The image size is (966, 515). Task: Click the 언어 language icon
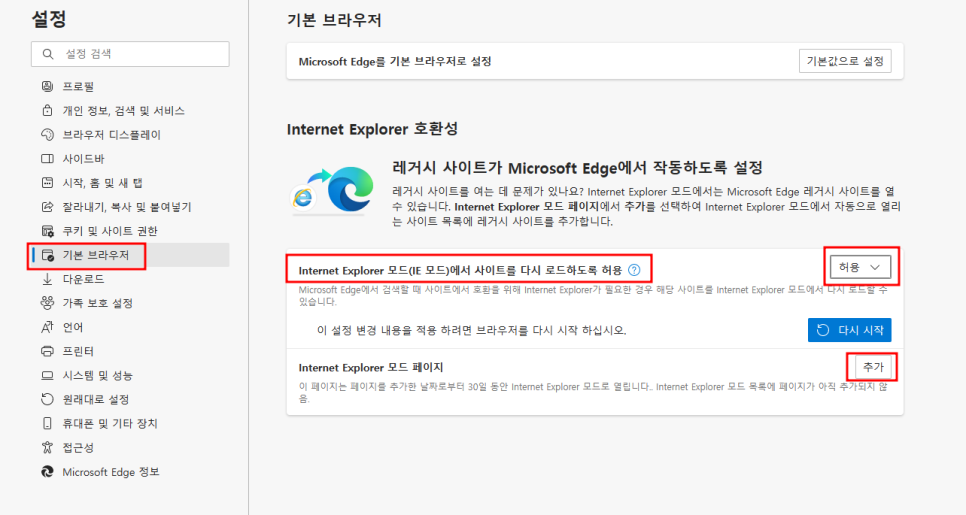coord(47,327)
